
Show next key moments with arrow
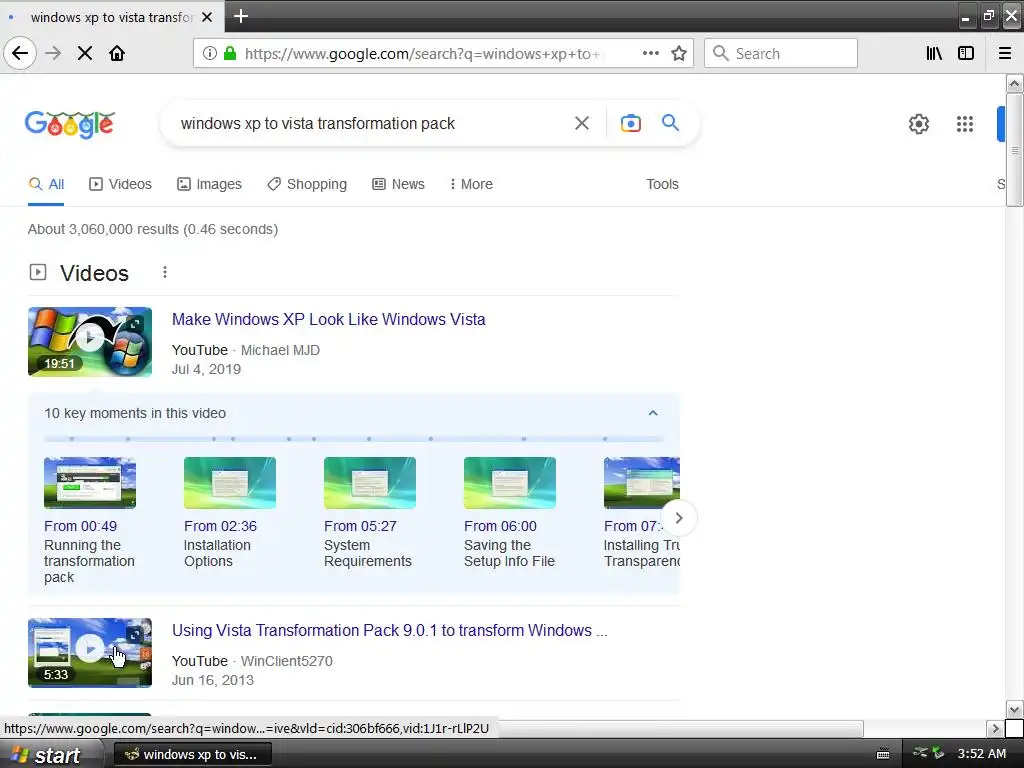click(x=679, y=518)
